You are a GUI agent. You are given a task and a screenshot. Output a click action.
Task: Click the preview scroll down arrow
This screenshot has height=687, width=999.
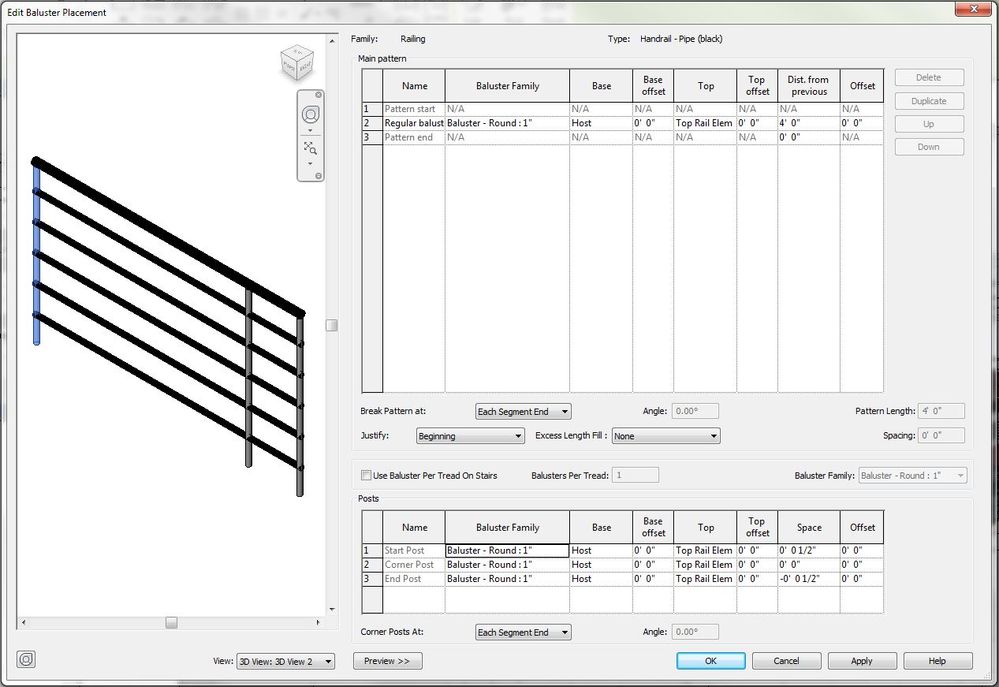click(331, 609)
